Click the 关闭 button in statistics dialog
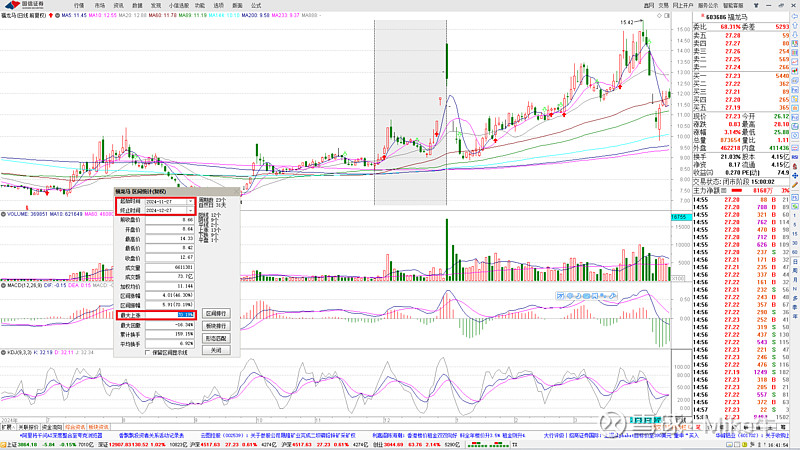 tap(216, 351)
